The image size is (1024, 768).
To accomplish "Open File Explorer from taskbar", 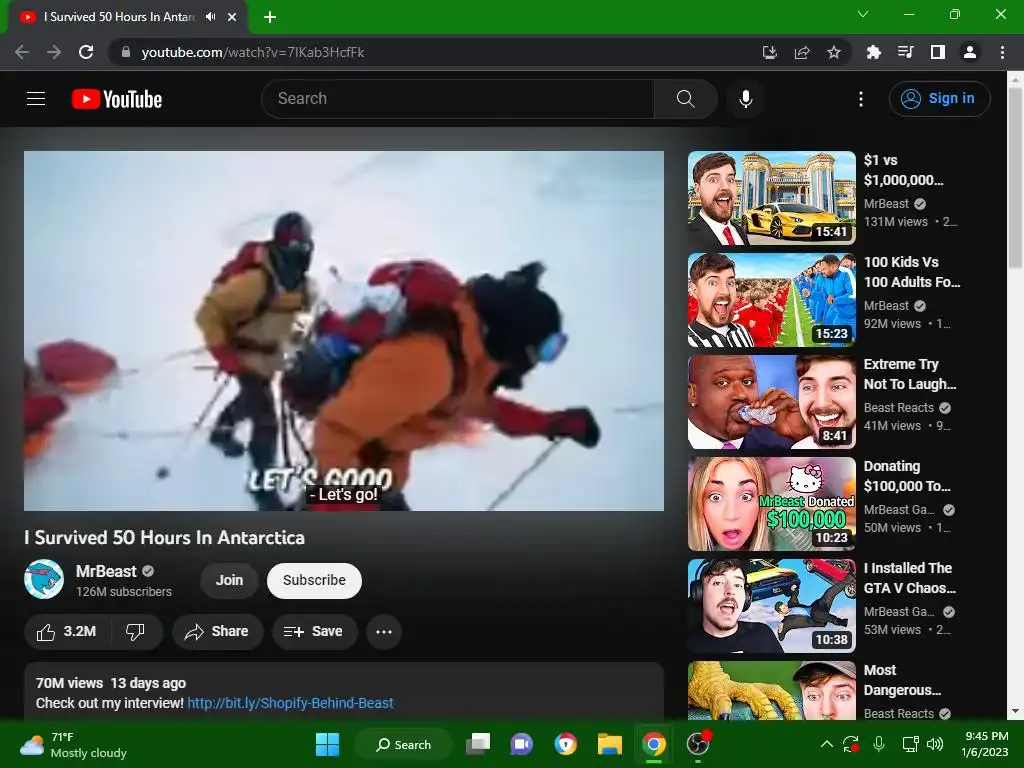I will [609, 744].
